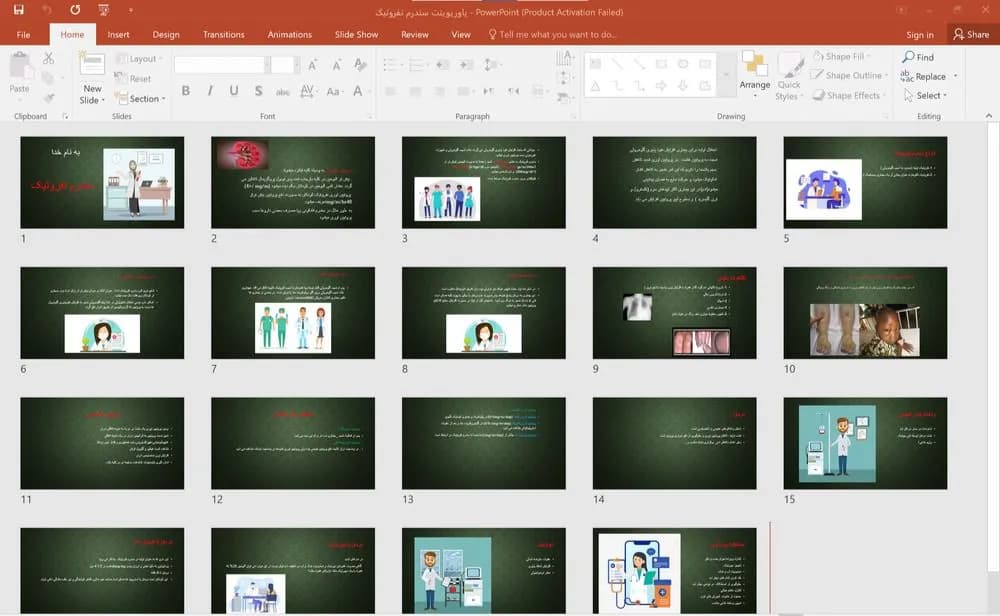Switch to the Insert tab
The height and width of the screenshot is (616, 1000).
[118, 34]
